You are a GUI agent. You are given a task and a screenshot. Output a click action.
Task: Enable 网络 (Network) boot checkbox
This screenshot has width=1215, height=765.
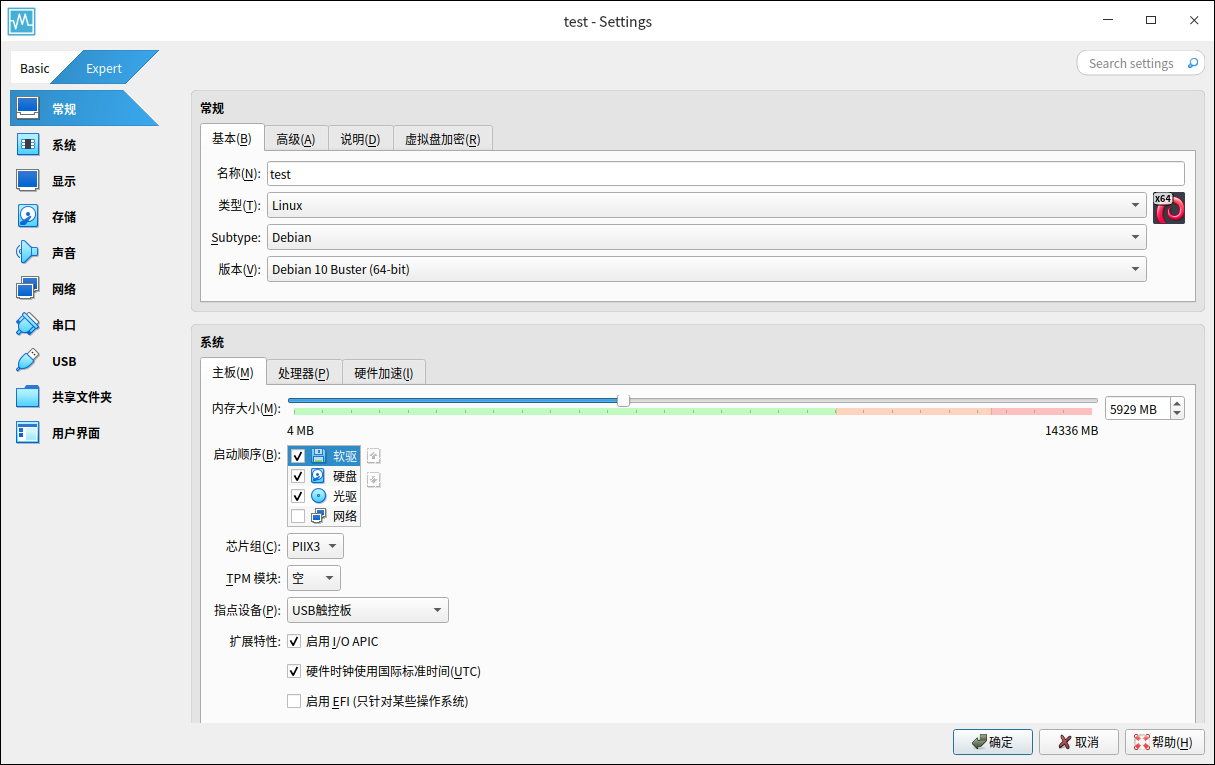click(x=298, y=516)
